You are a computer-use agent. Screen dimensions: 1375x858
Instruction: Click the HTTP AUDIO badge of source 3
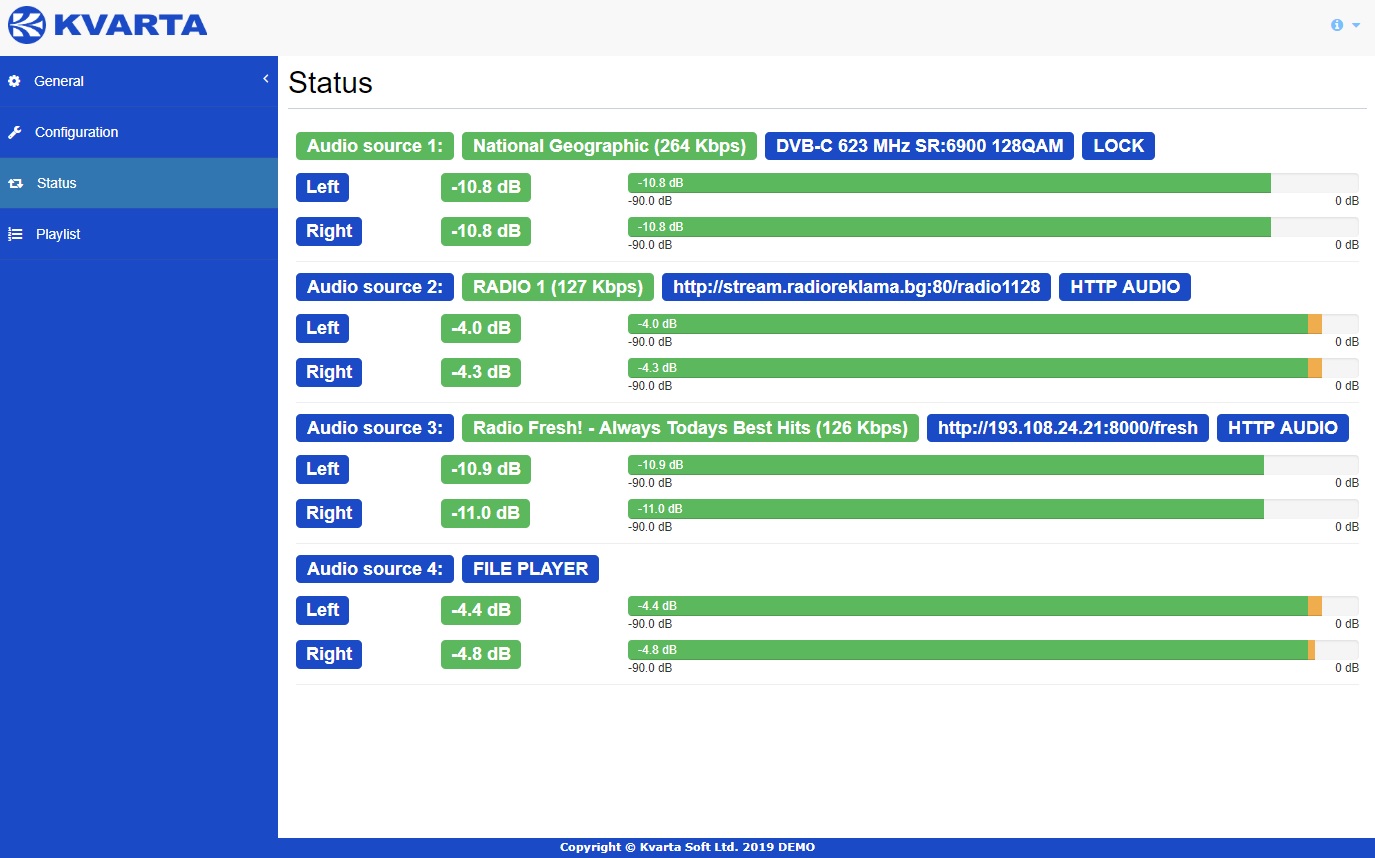coord(1283,428)
